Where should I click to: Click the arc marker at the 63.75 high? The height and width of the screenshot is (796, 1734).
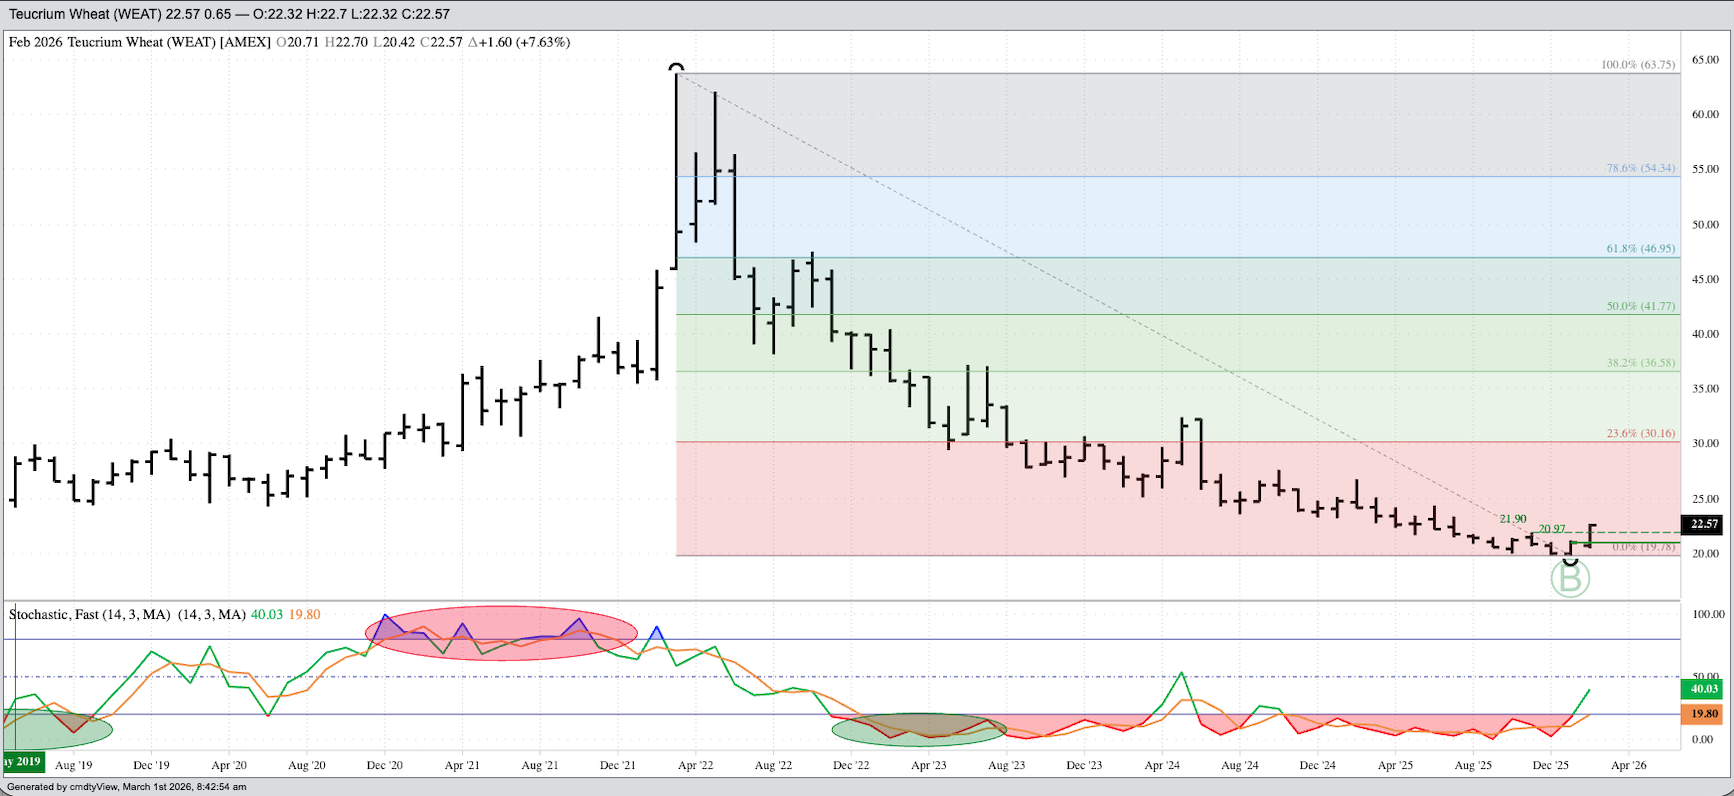coord(677,69)
